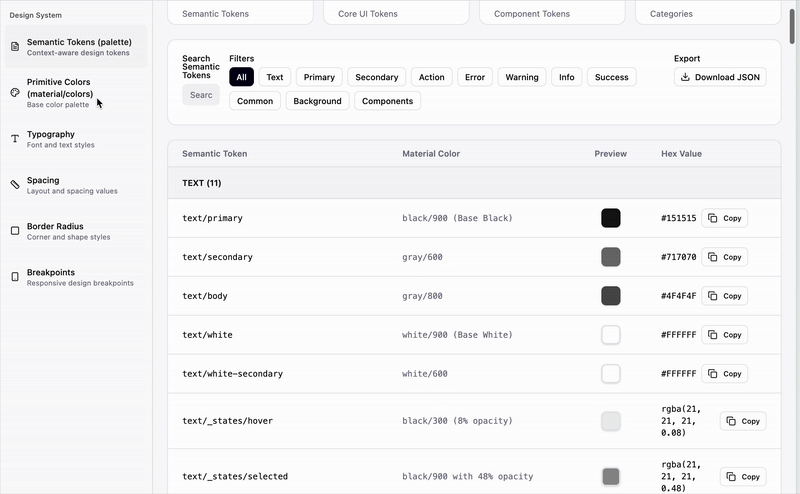Click the Search Semantic Tokens input field

click(201, 95)
